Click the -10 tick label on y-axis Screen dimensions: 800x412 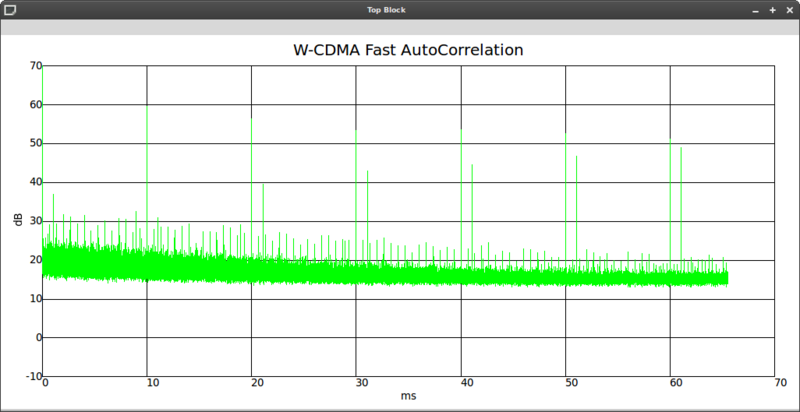click(x=33, y=377)
